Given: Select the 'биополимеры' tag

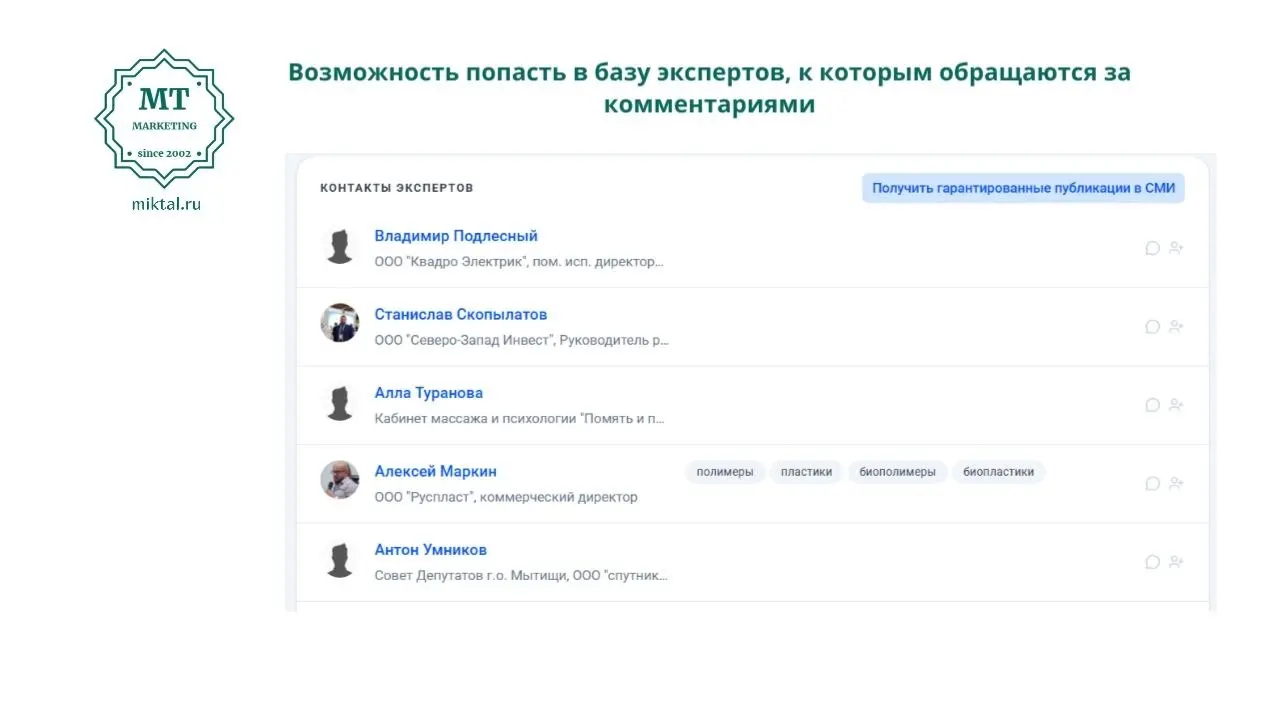Looking at the screenshot, I should tap(897, 472).
